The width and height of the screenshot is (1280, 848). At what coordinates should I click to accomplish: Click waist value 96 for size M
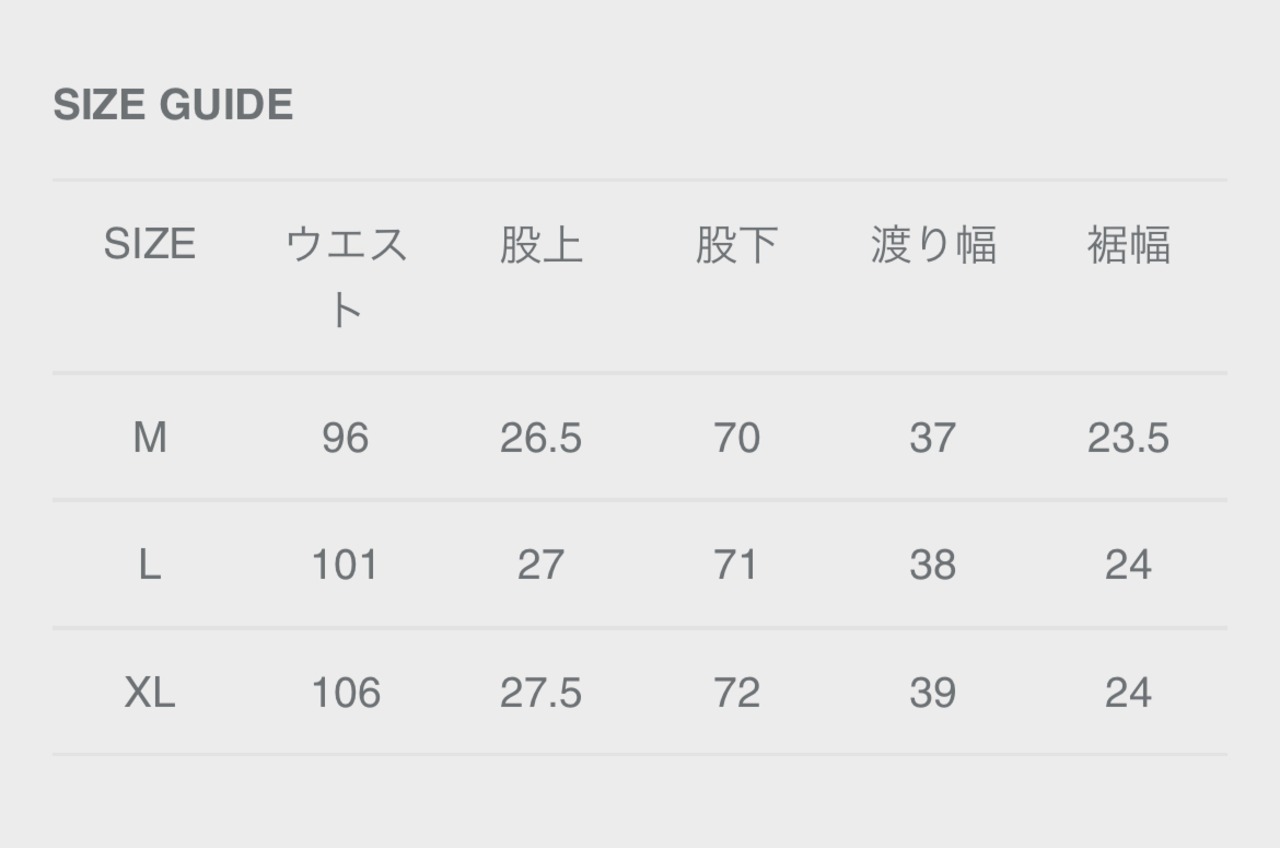pos(346,438)
